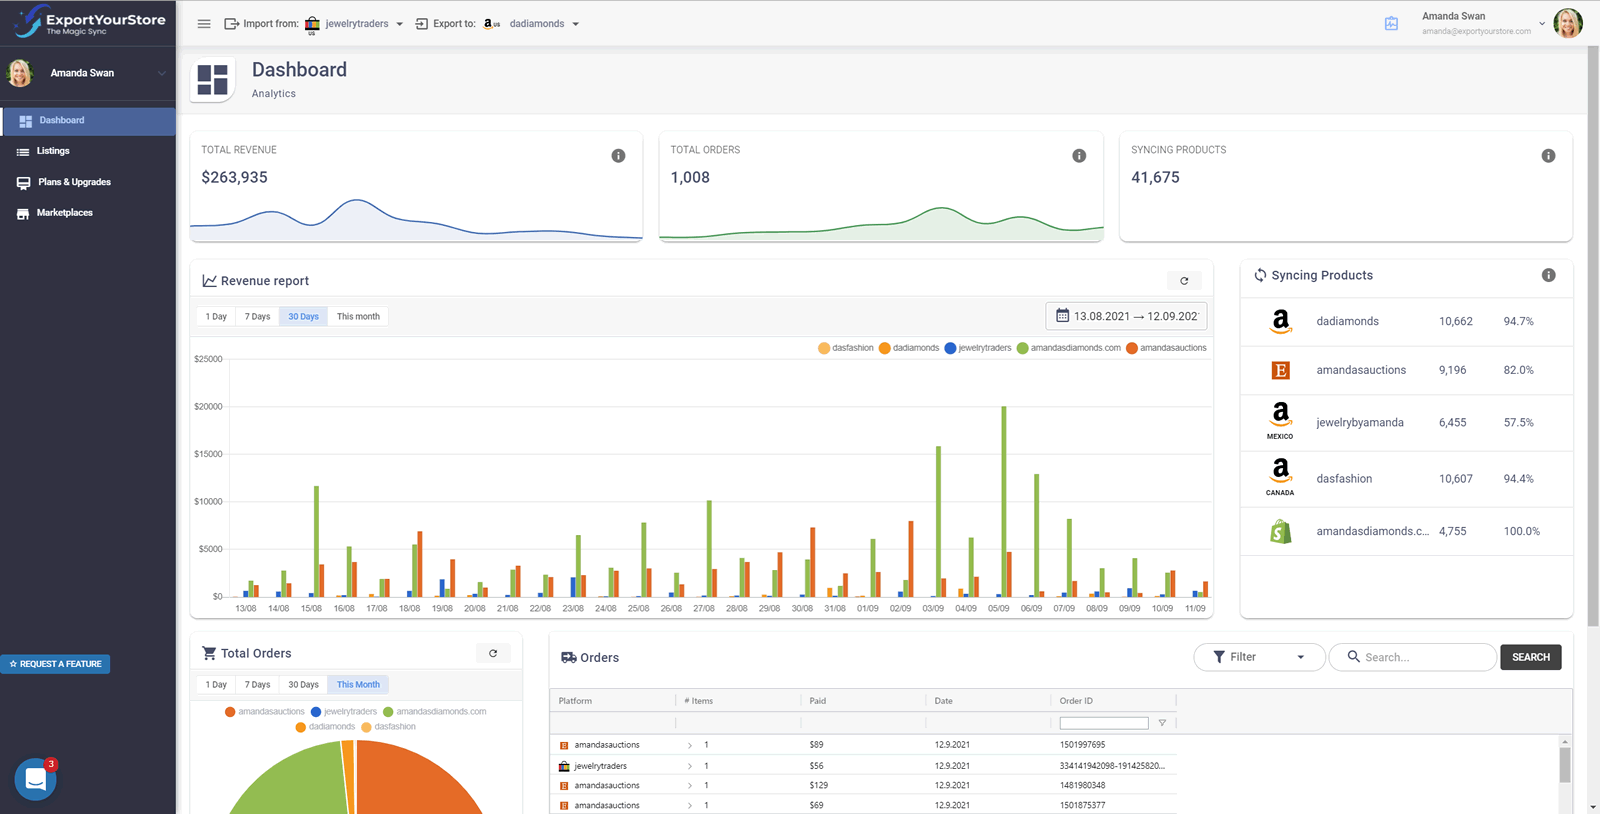Click Request a Feature button
This screenshot has width=1600, height=814.
(56, 664)
